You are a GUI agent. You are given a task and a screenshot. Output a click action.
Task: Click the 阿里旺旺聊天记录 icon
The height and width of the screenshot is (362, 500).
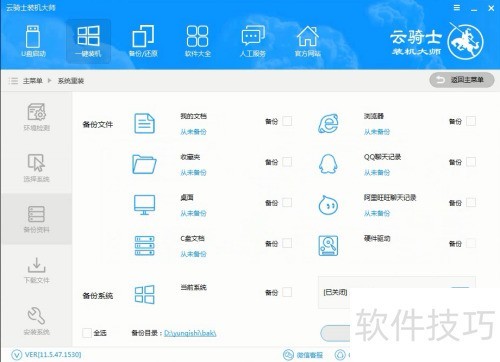click(328, 205)
